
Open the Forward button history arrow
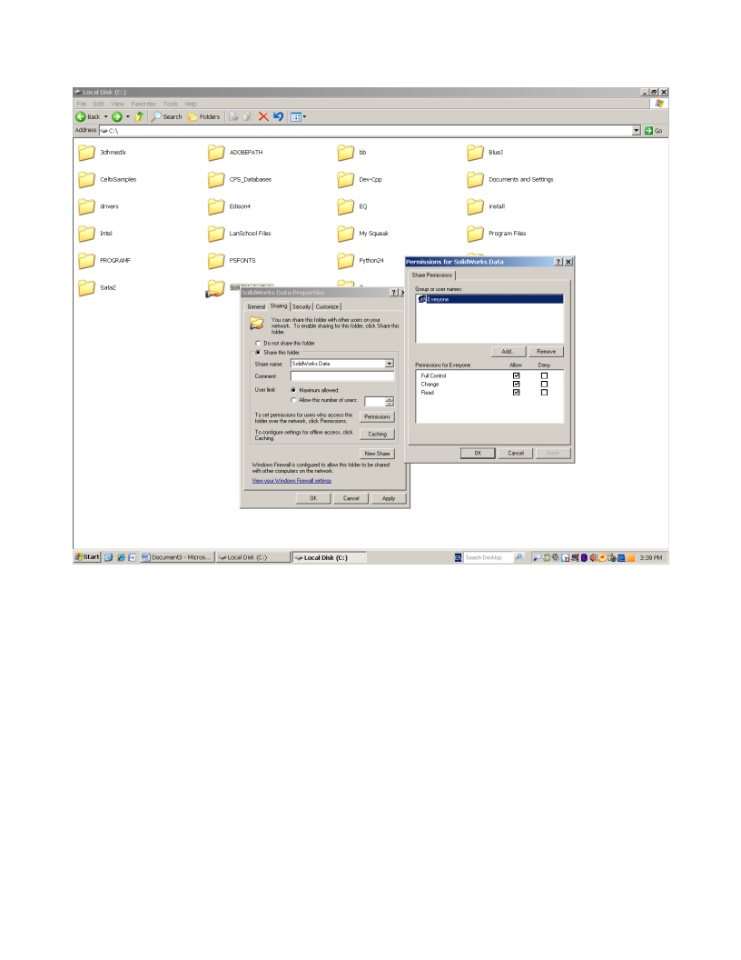coord(127,116)
